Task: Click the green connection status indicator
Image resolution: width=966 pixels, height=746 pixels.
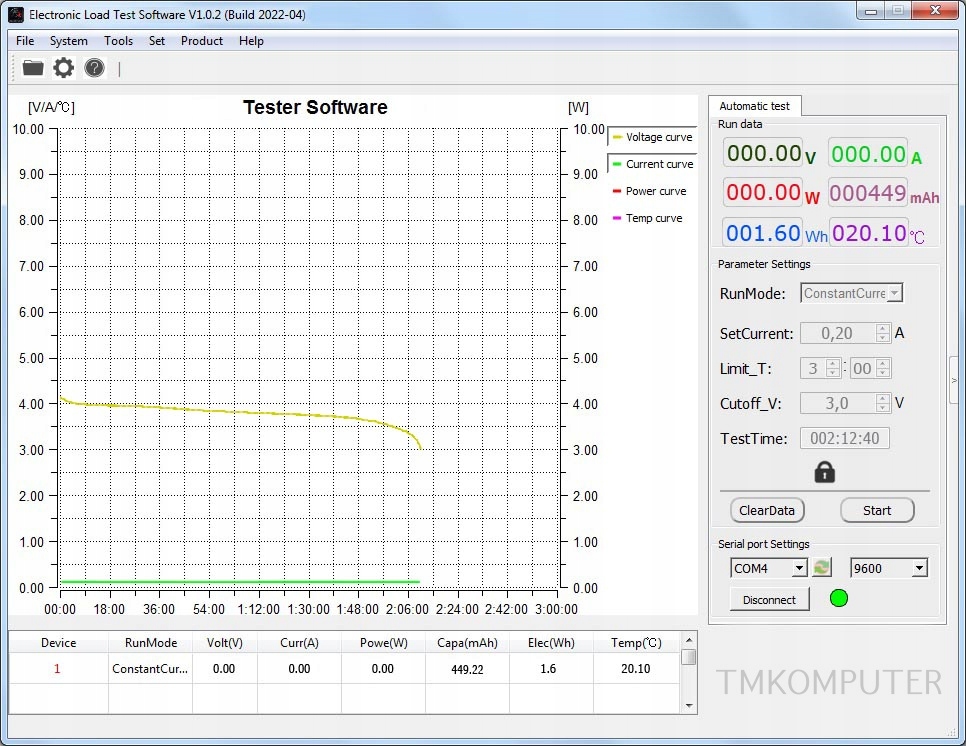Action: 839,599
